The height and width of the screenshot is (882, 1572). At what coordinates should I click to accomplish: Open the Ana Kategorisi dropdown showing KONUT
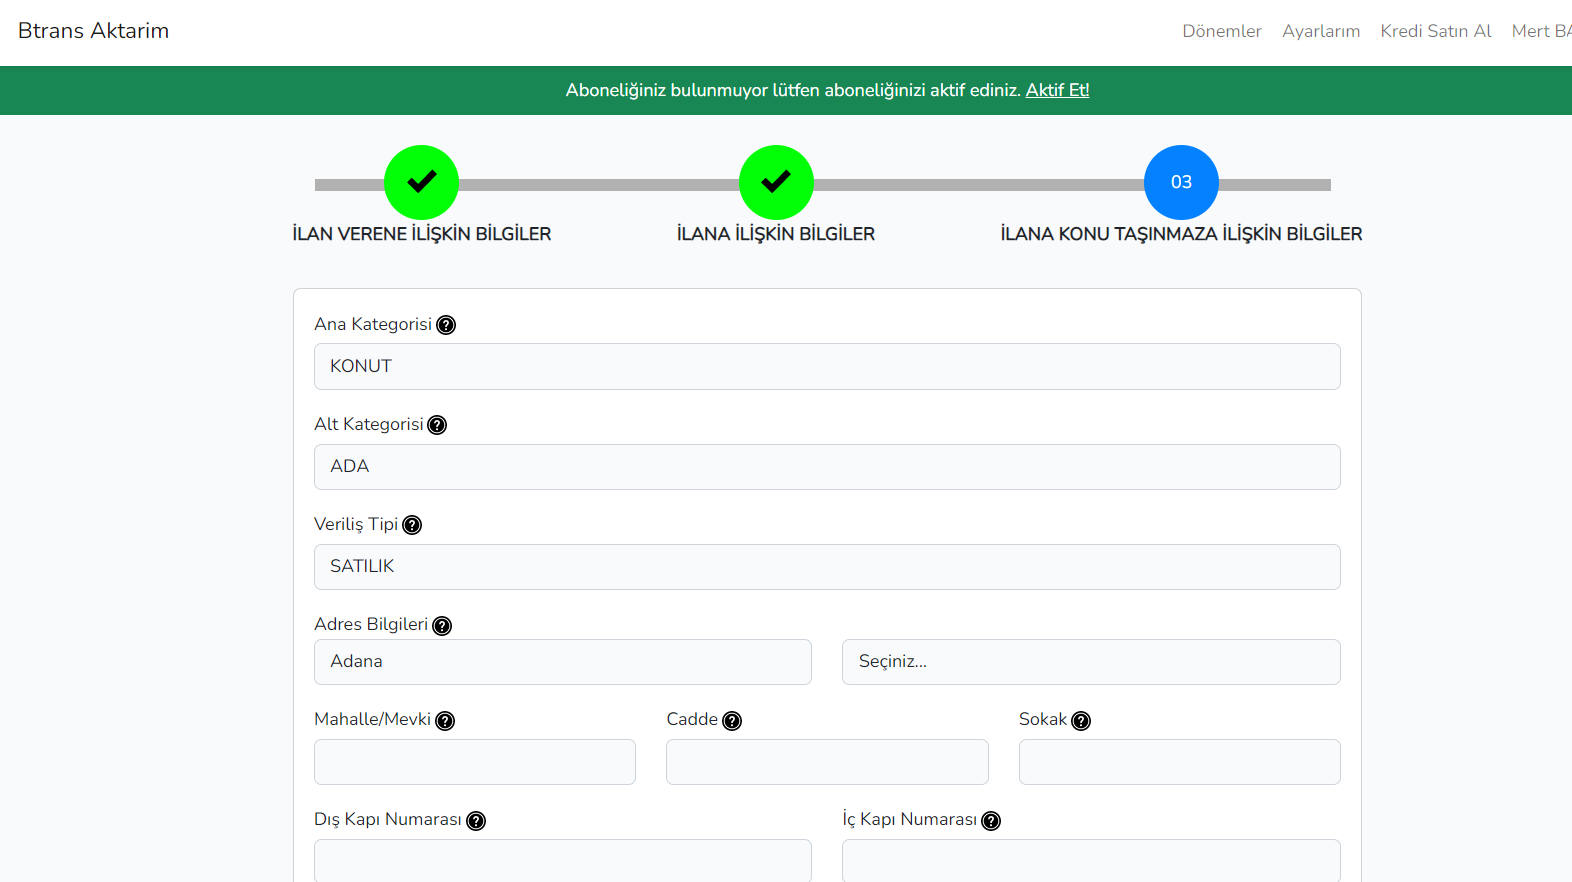click(x=827, y=367)
